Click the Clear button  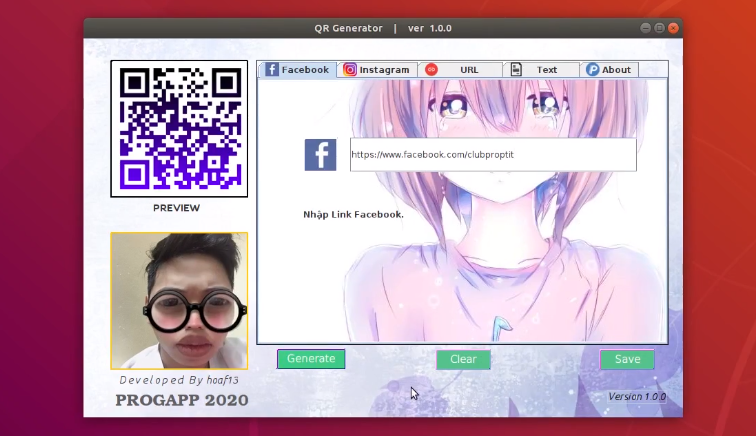(x=463, y=359)
